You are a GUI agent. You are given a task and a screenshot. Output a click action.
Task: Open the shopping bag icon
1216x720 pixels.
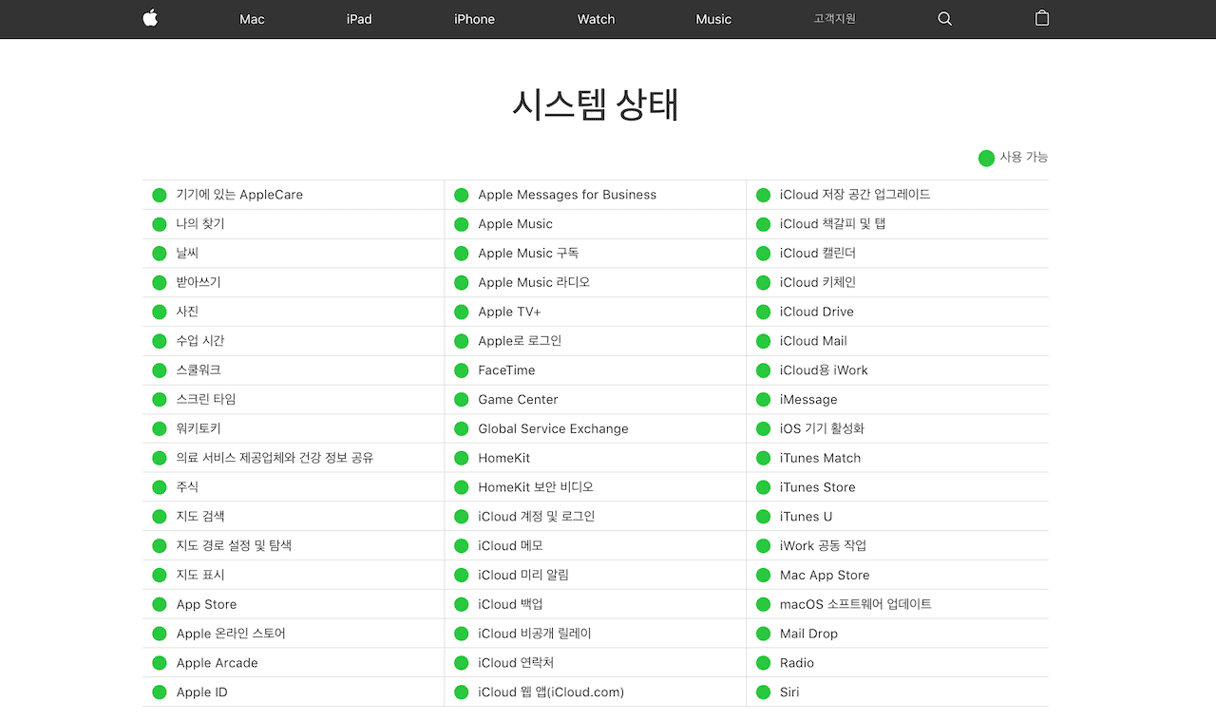(1042, 18)
